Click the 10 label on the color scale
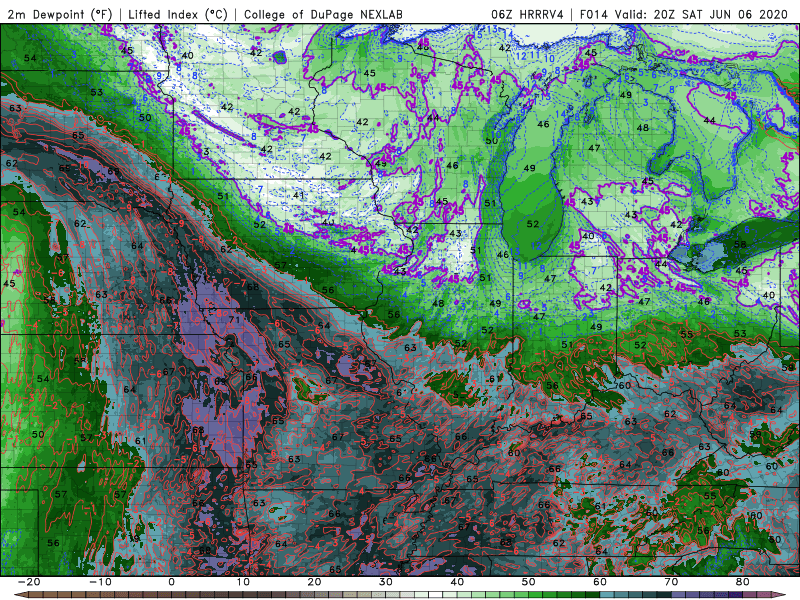The width and height of the screenshot is (800, 600). (x=243, y=582)
